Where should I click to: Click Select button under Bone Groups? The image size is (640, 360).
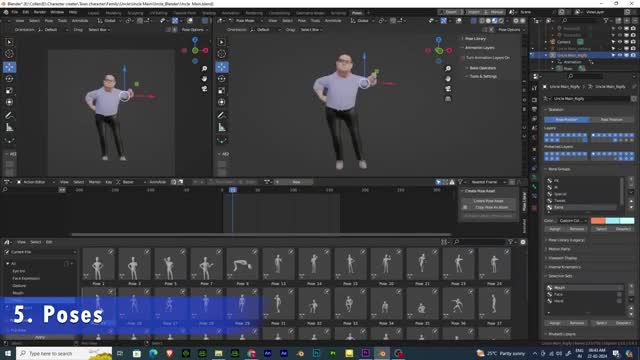[x=601, y=229]
